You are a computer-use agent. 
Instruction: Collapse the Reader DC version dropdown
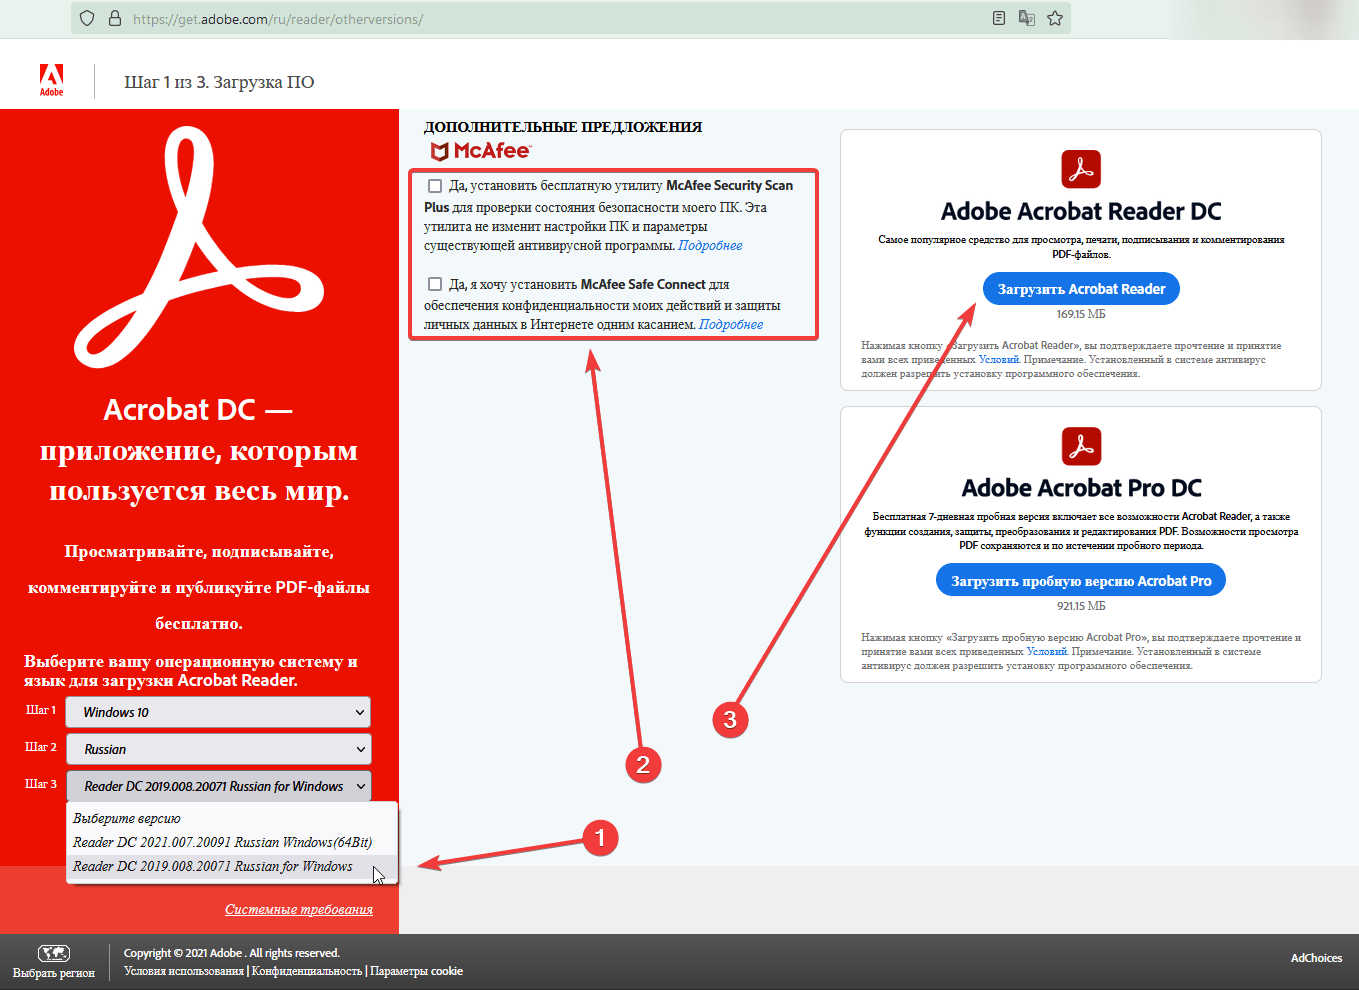(x=218, y=786)
